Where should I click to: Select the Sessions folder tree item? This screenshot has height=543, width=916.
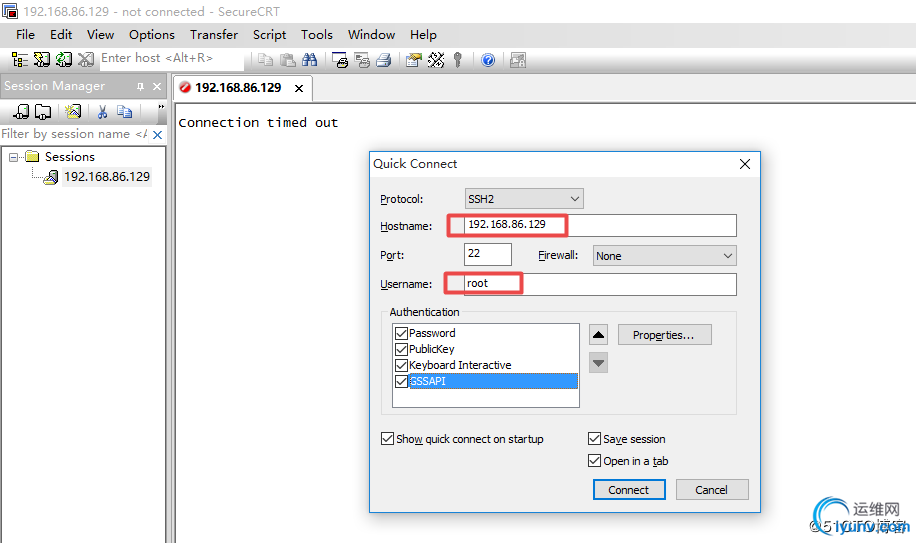point(70,156)
